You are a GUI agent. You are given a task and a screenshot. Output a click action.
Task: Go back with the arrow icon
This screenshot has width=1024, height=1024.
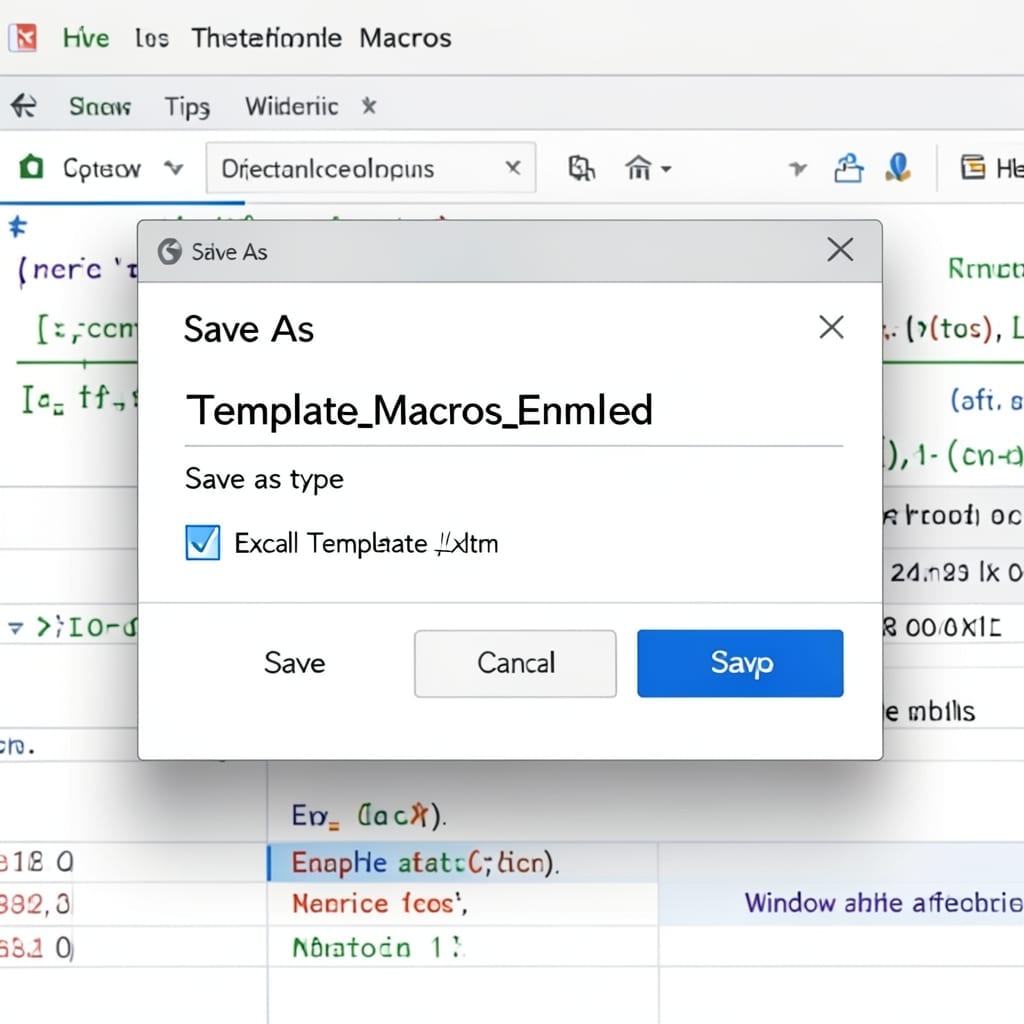[x=24, y=106]
